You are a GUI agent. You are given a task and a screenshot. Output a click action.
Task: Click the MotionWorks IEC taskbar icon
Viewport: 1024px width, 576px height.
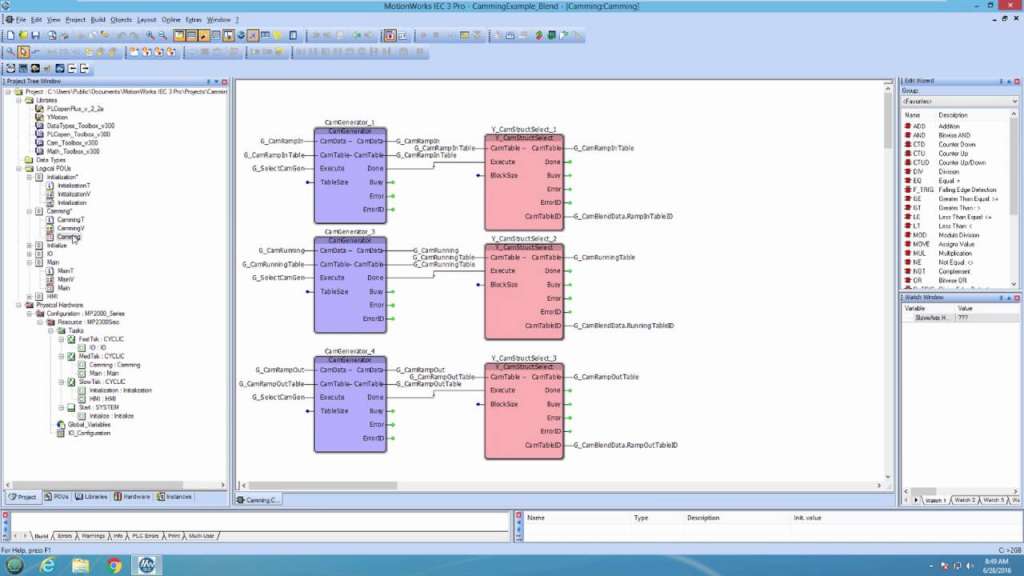[x=146, y=566]
